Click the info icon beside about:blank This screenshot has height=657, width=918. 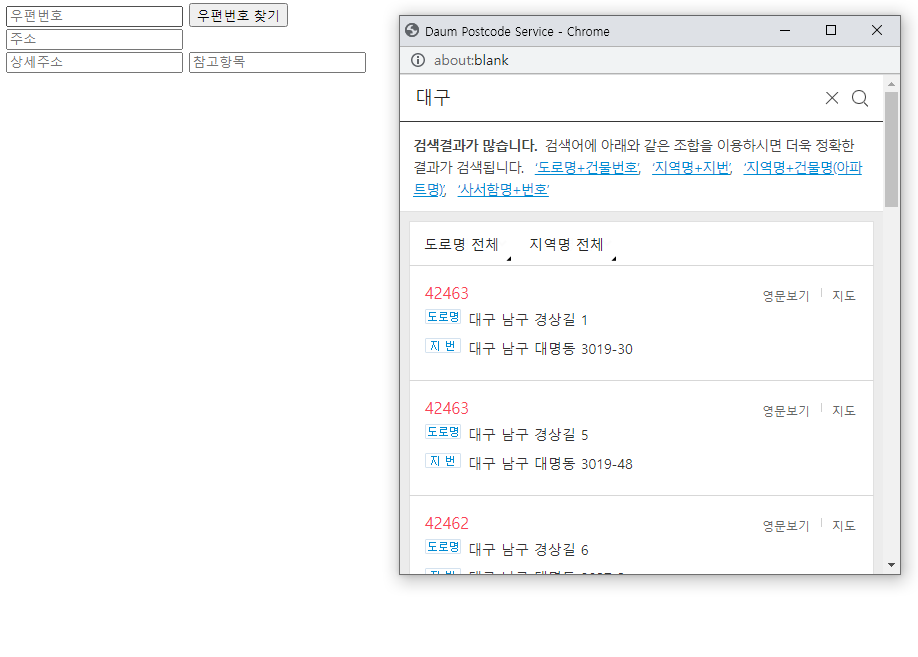(x=417, y=60)
